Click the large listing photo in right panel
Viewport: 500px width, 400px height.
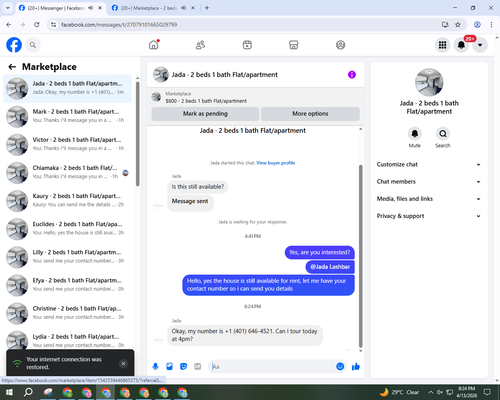[x=429, y=82]
